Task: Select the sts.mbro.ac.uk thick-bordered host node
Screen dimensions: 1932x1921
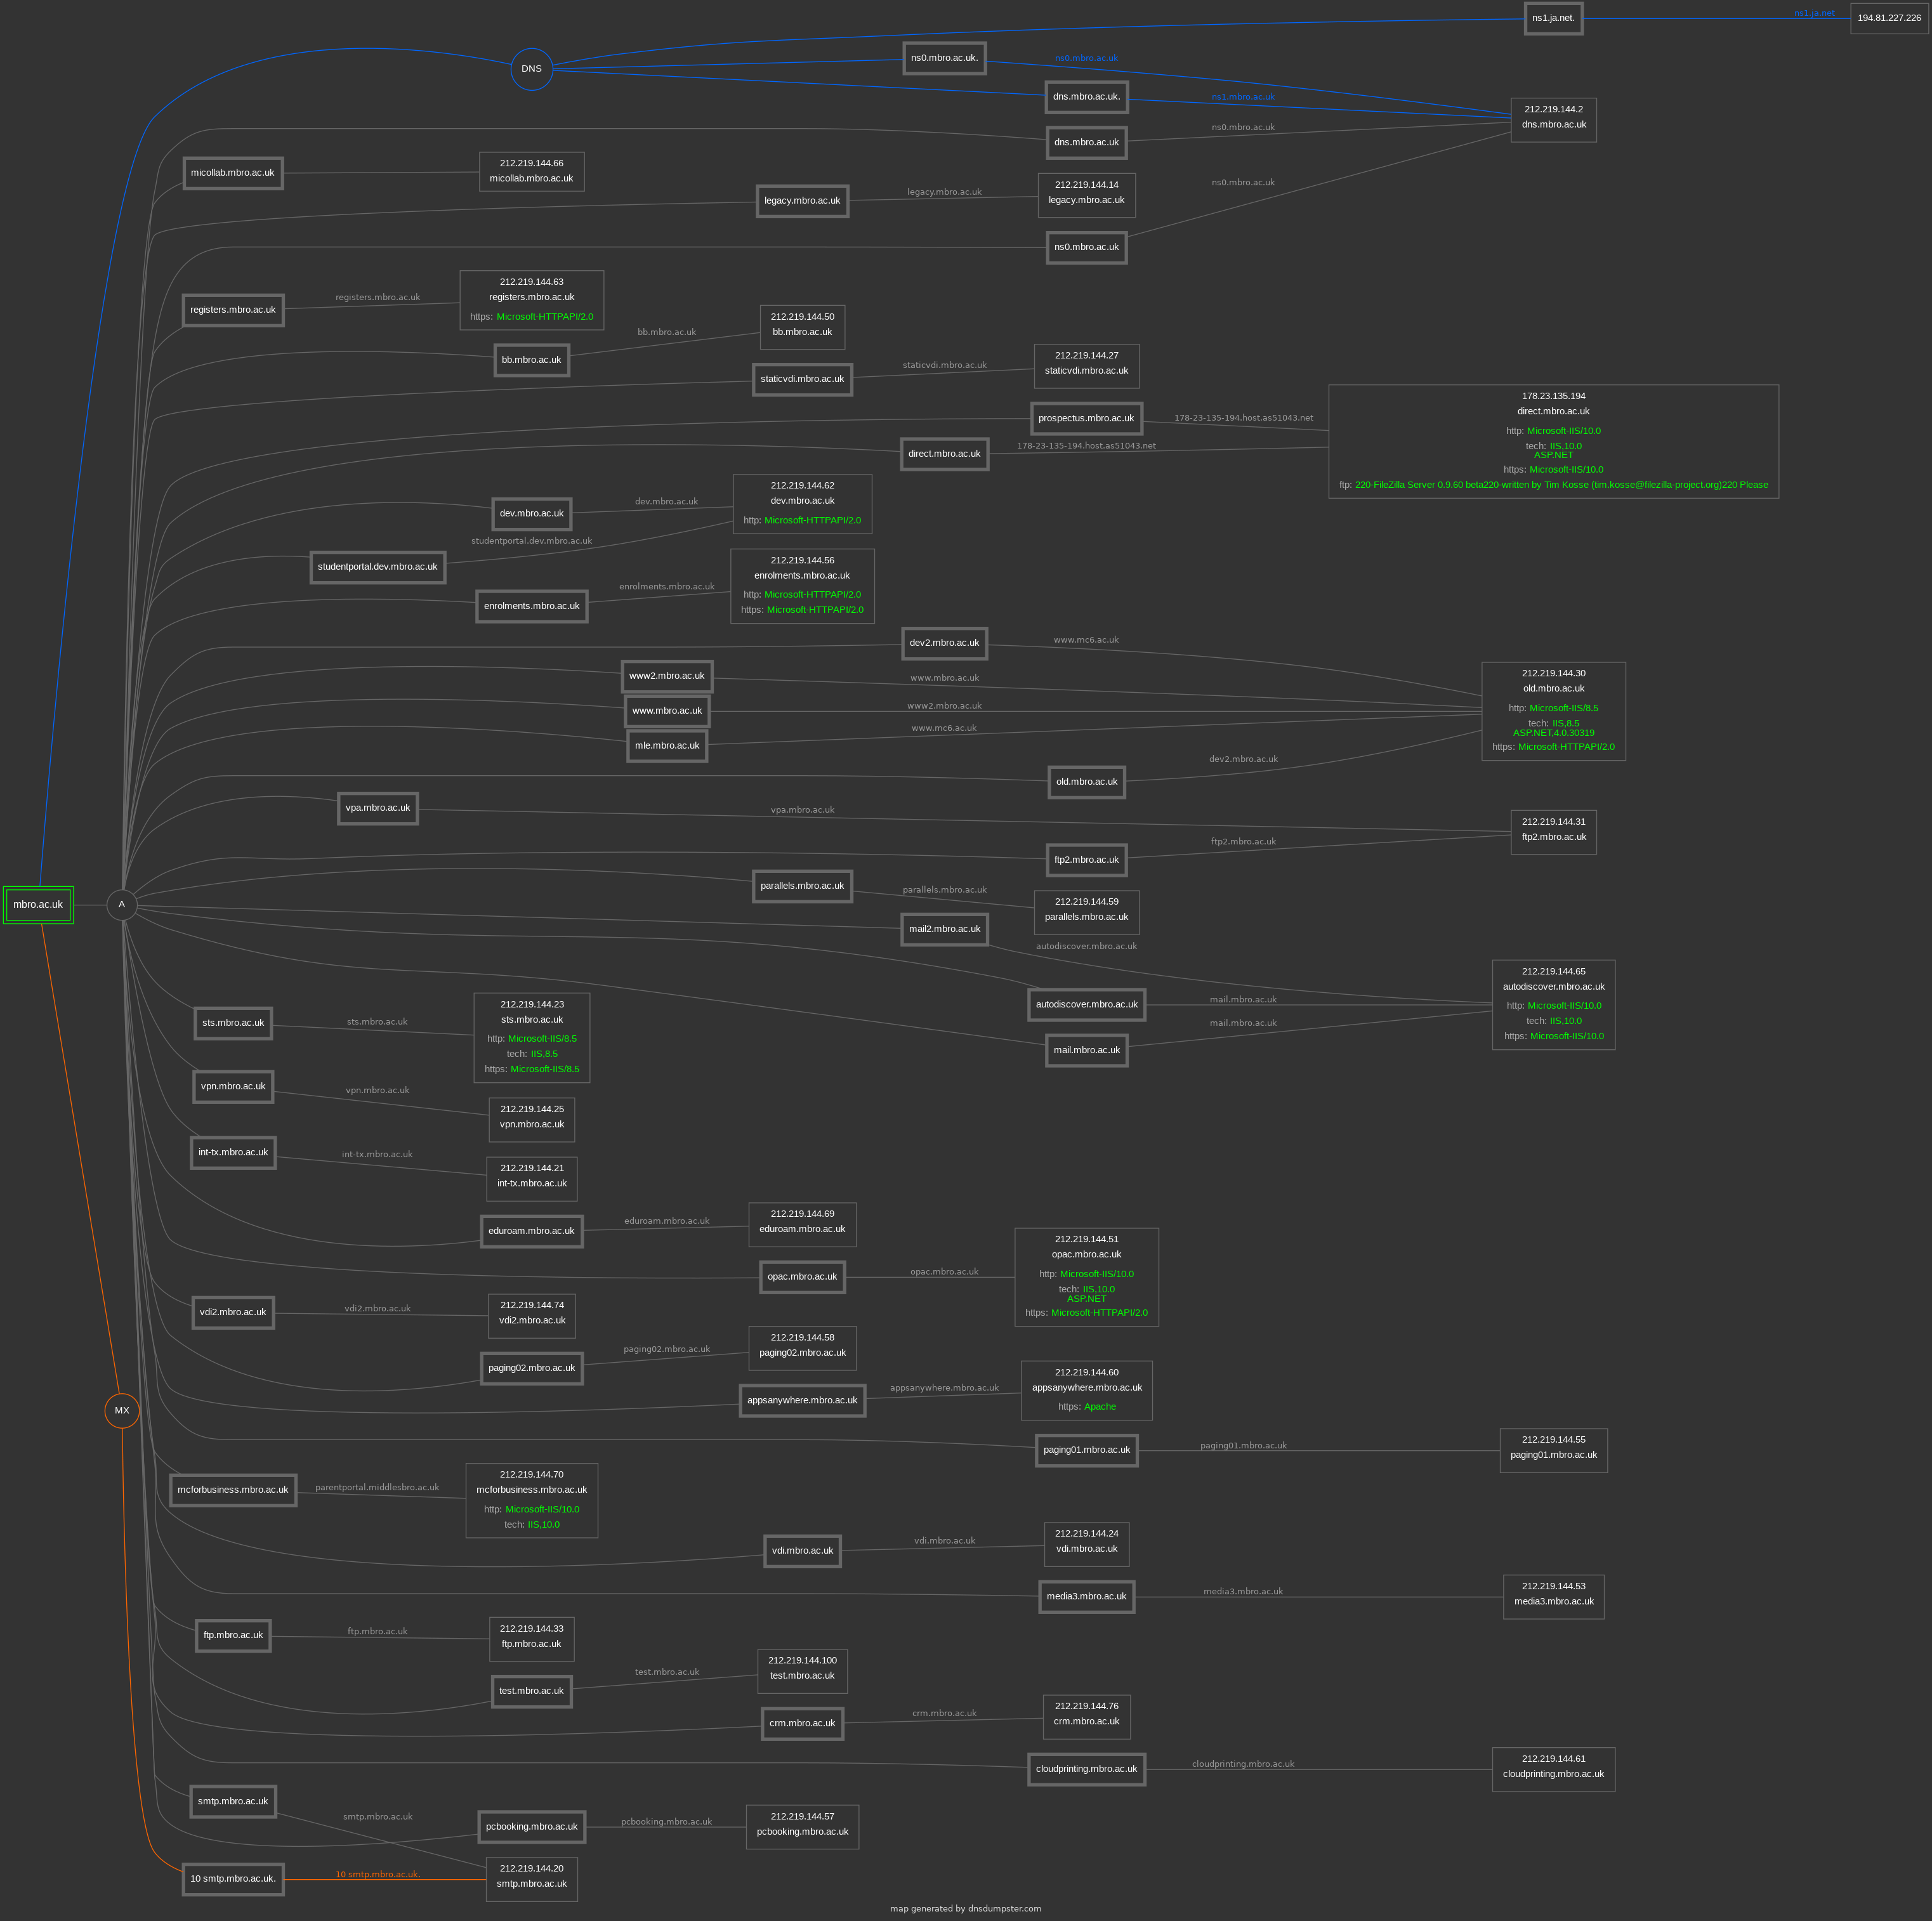Action: click(x=233, y=1024)
